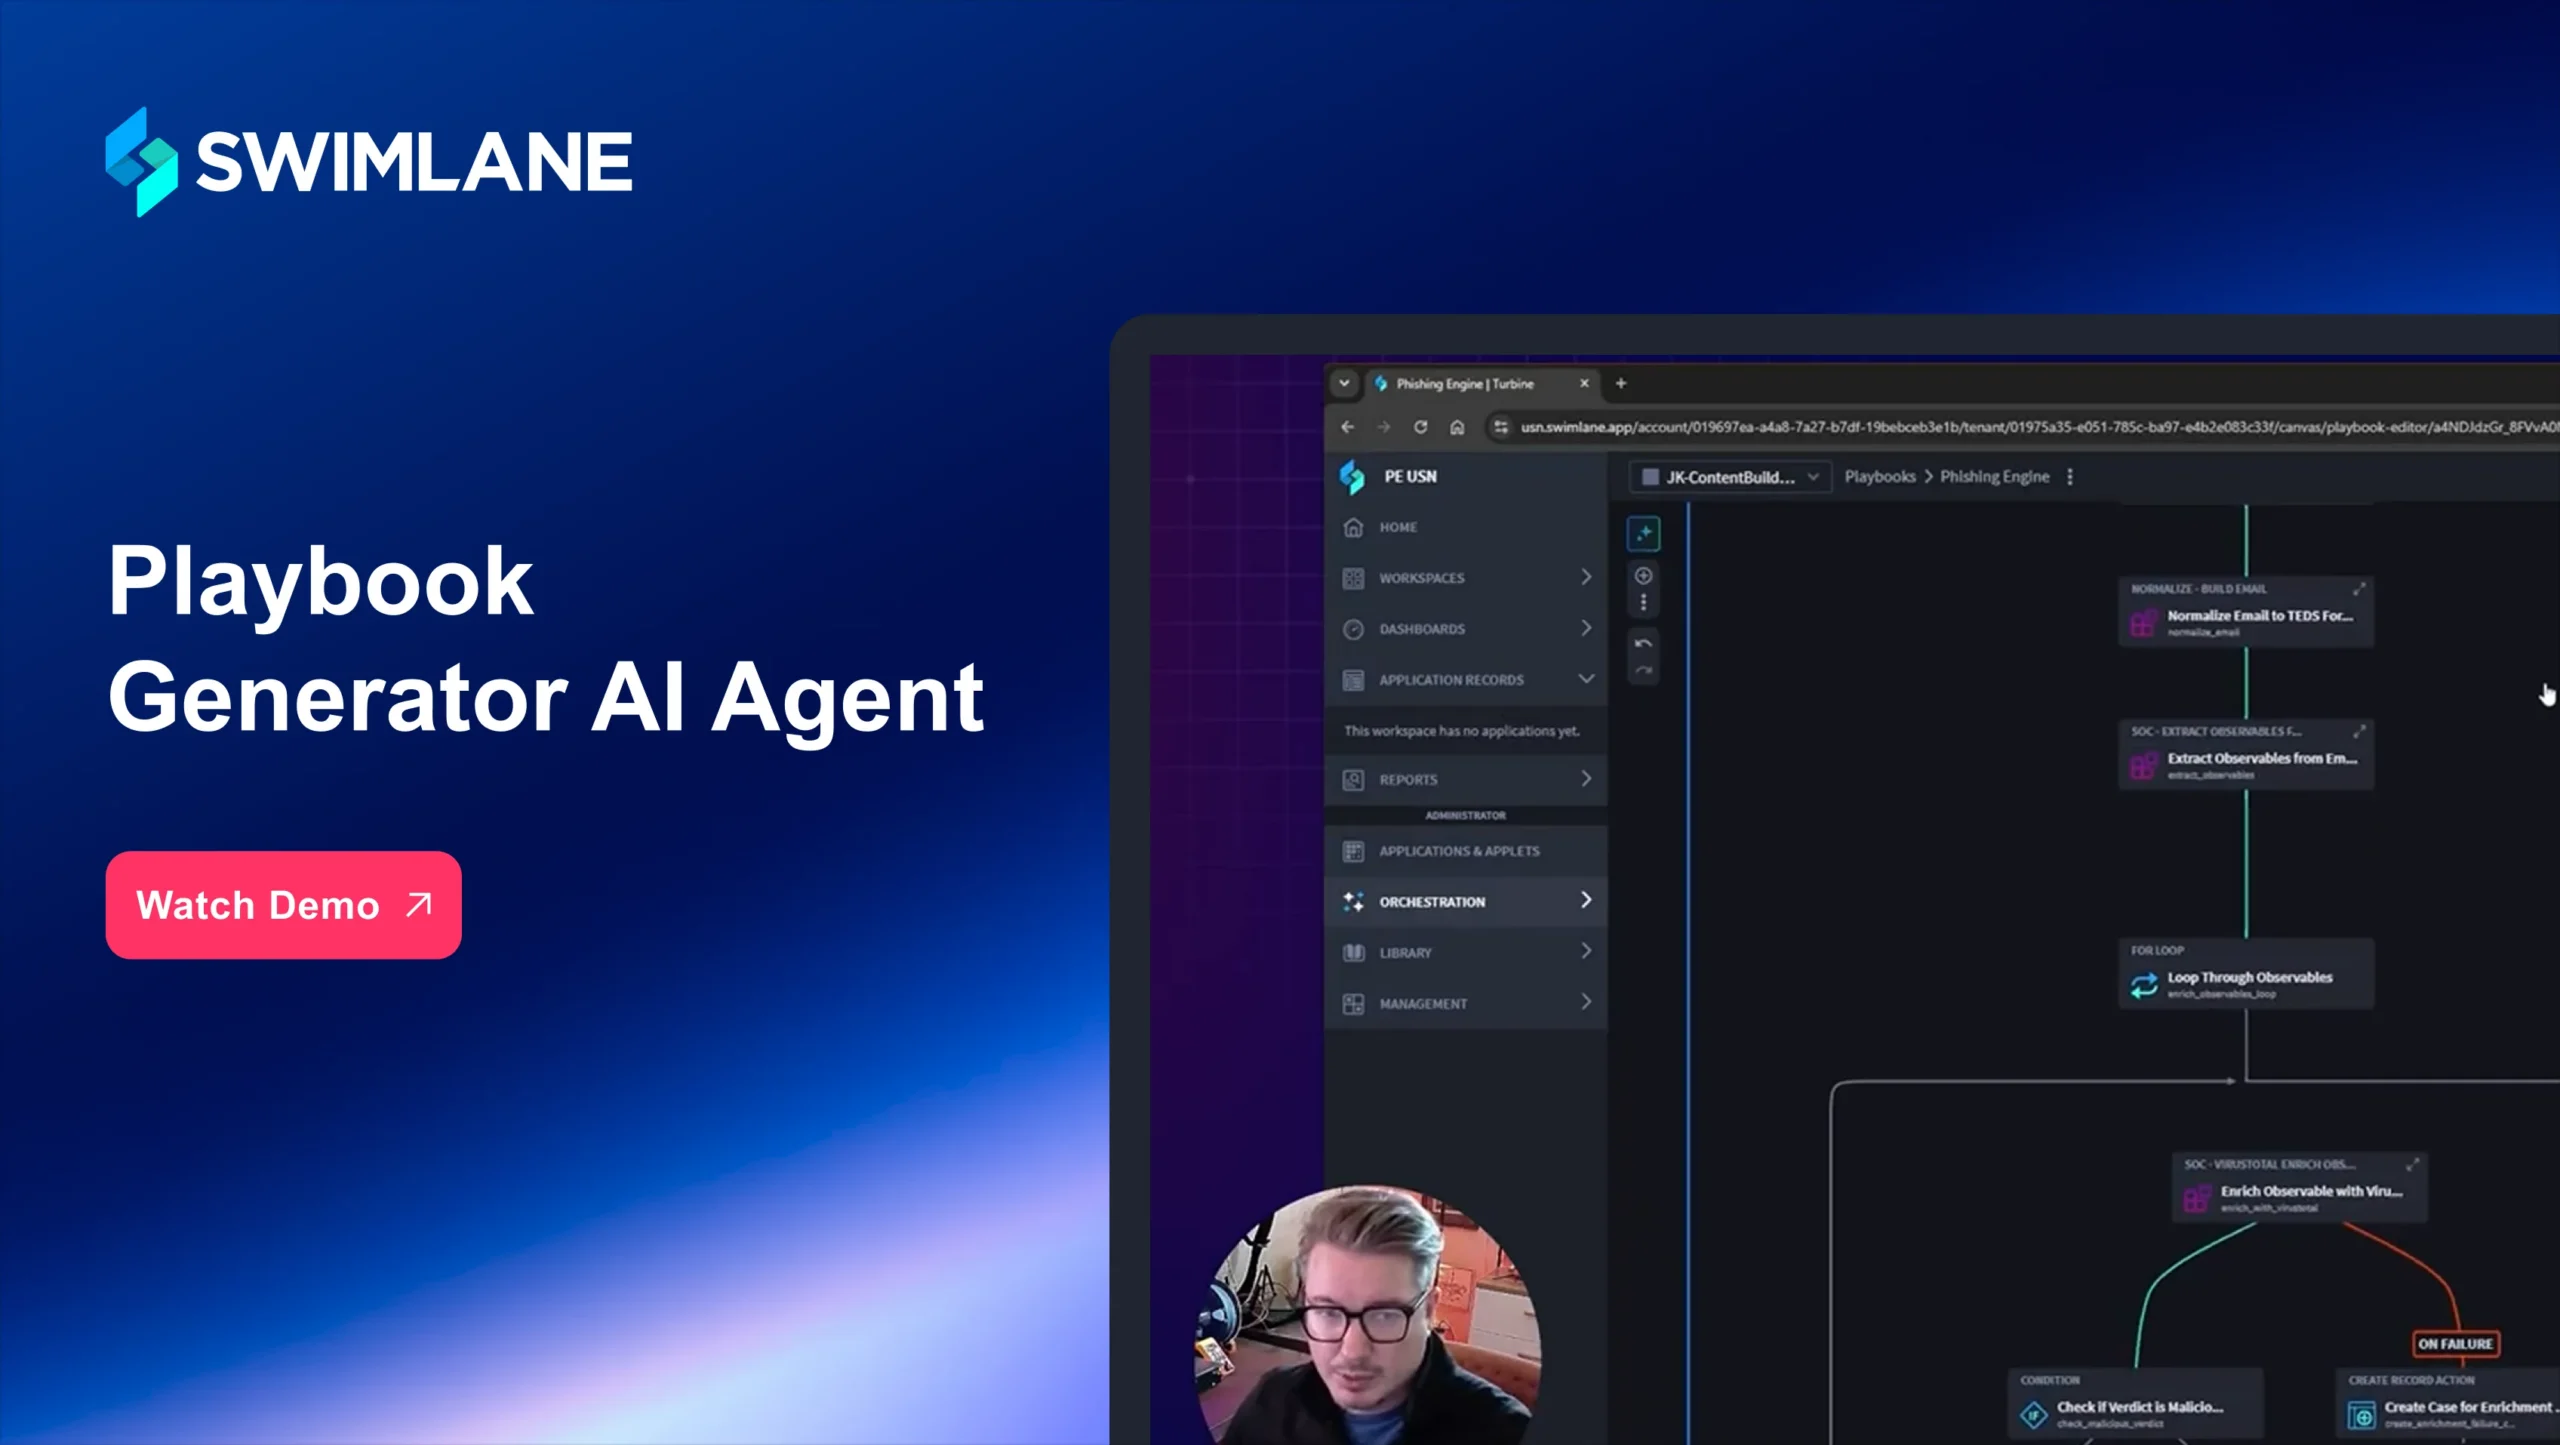Select the Extract Observables from Email node
This screenshot has height=1445, width=2560.
click(2246, 754)
